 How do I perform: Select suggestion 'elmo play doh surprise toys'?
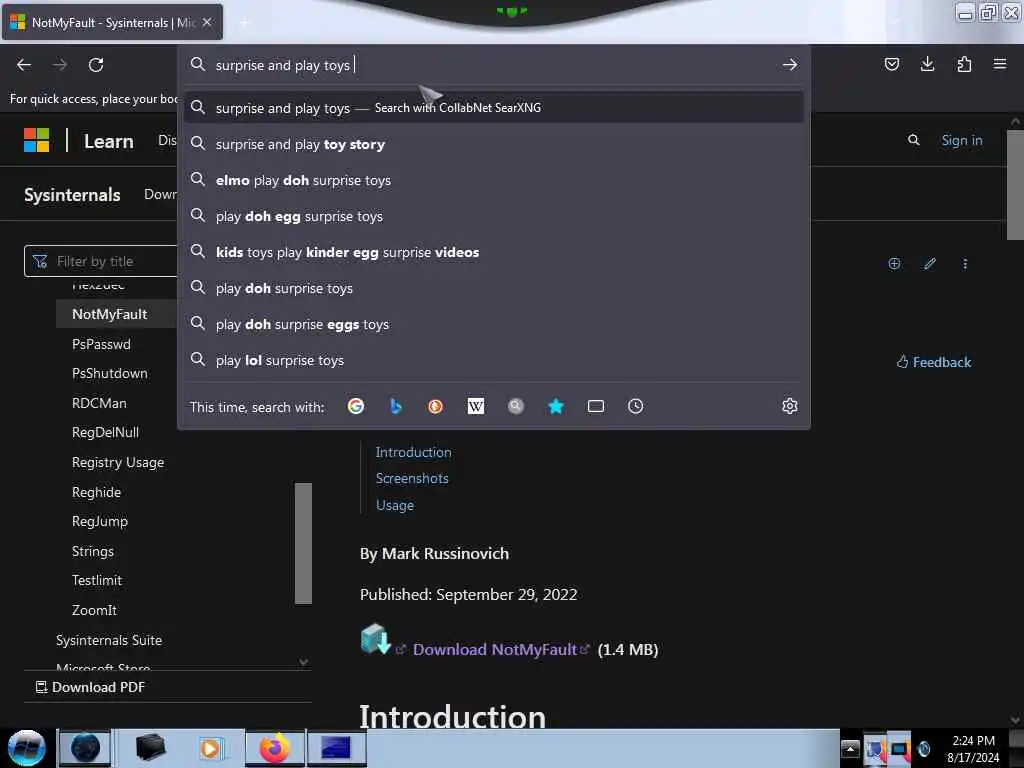click(x=494, y=180)
